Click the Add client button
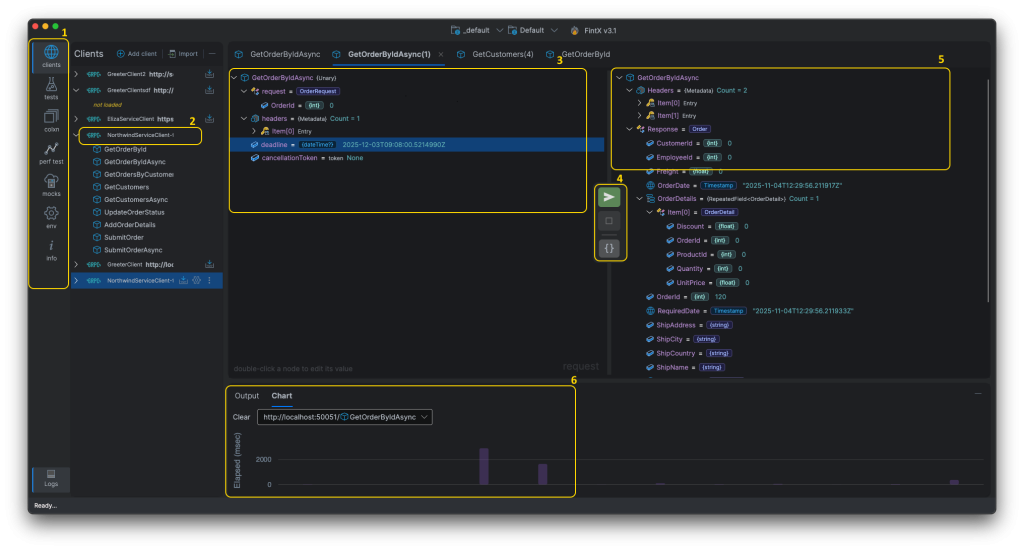Viewport: 1024px width, 551px height. coord(136,54)
